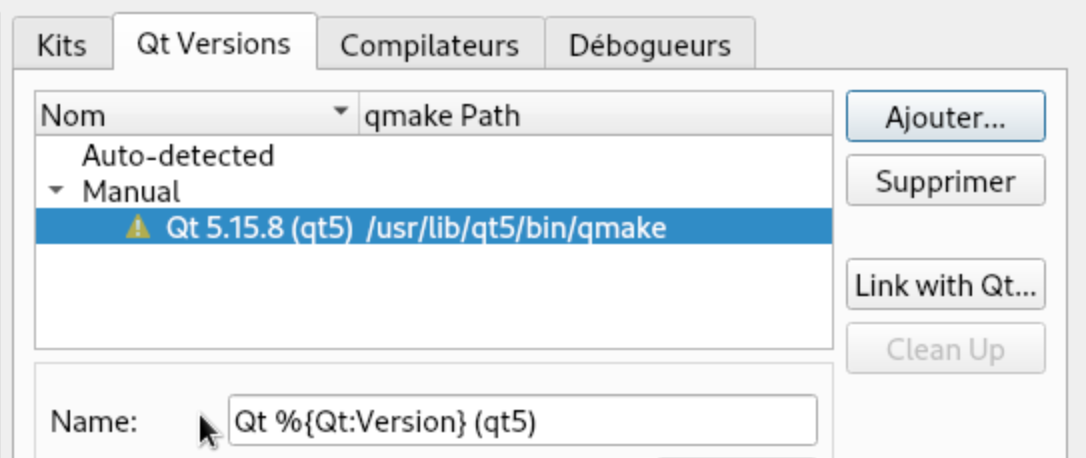Select the Qt 5.15.8 (qt5) version name

(x=259, y=228)
